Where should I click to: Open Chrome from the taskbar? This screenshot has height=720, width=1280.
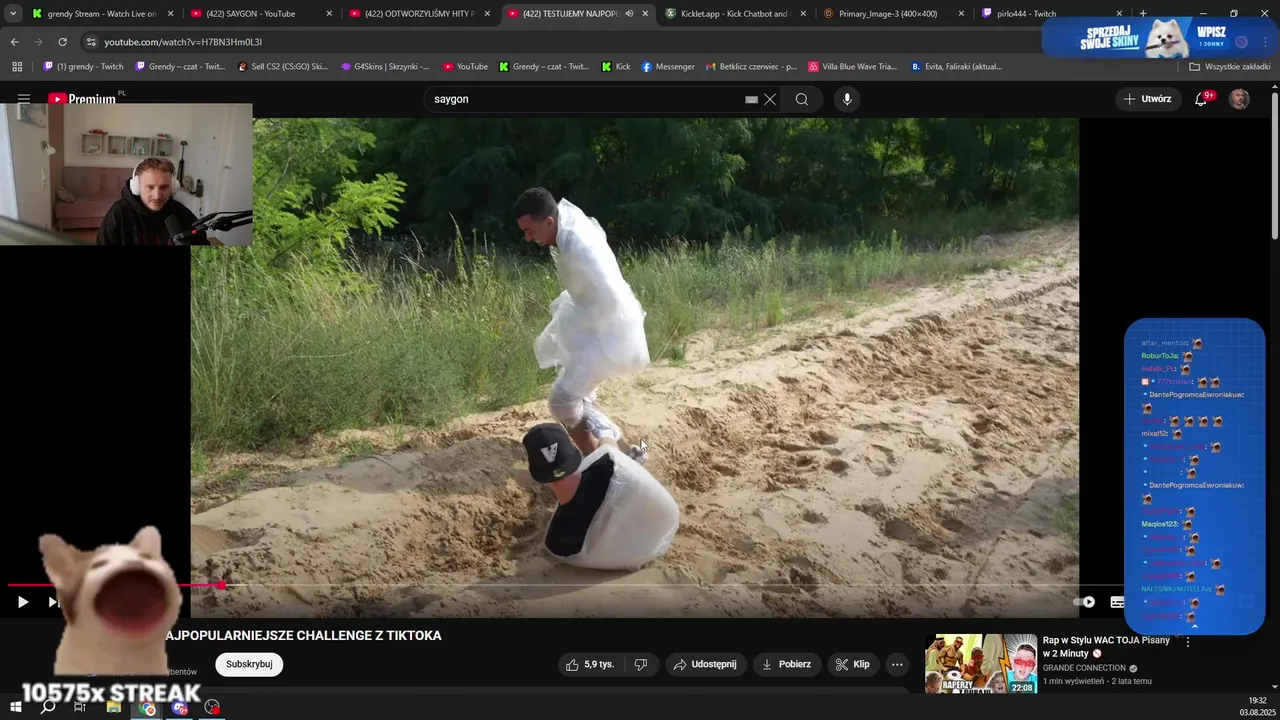click(x=147, y=707)
